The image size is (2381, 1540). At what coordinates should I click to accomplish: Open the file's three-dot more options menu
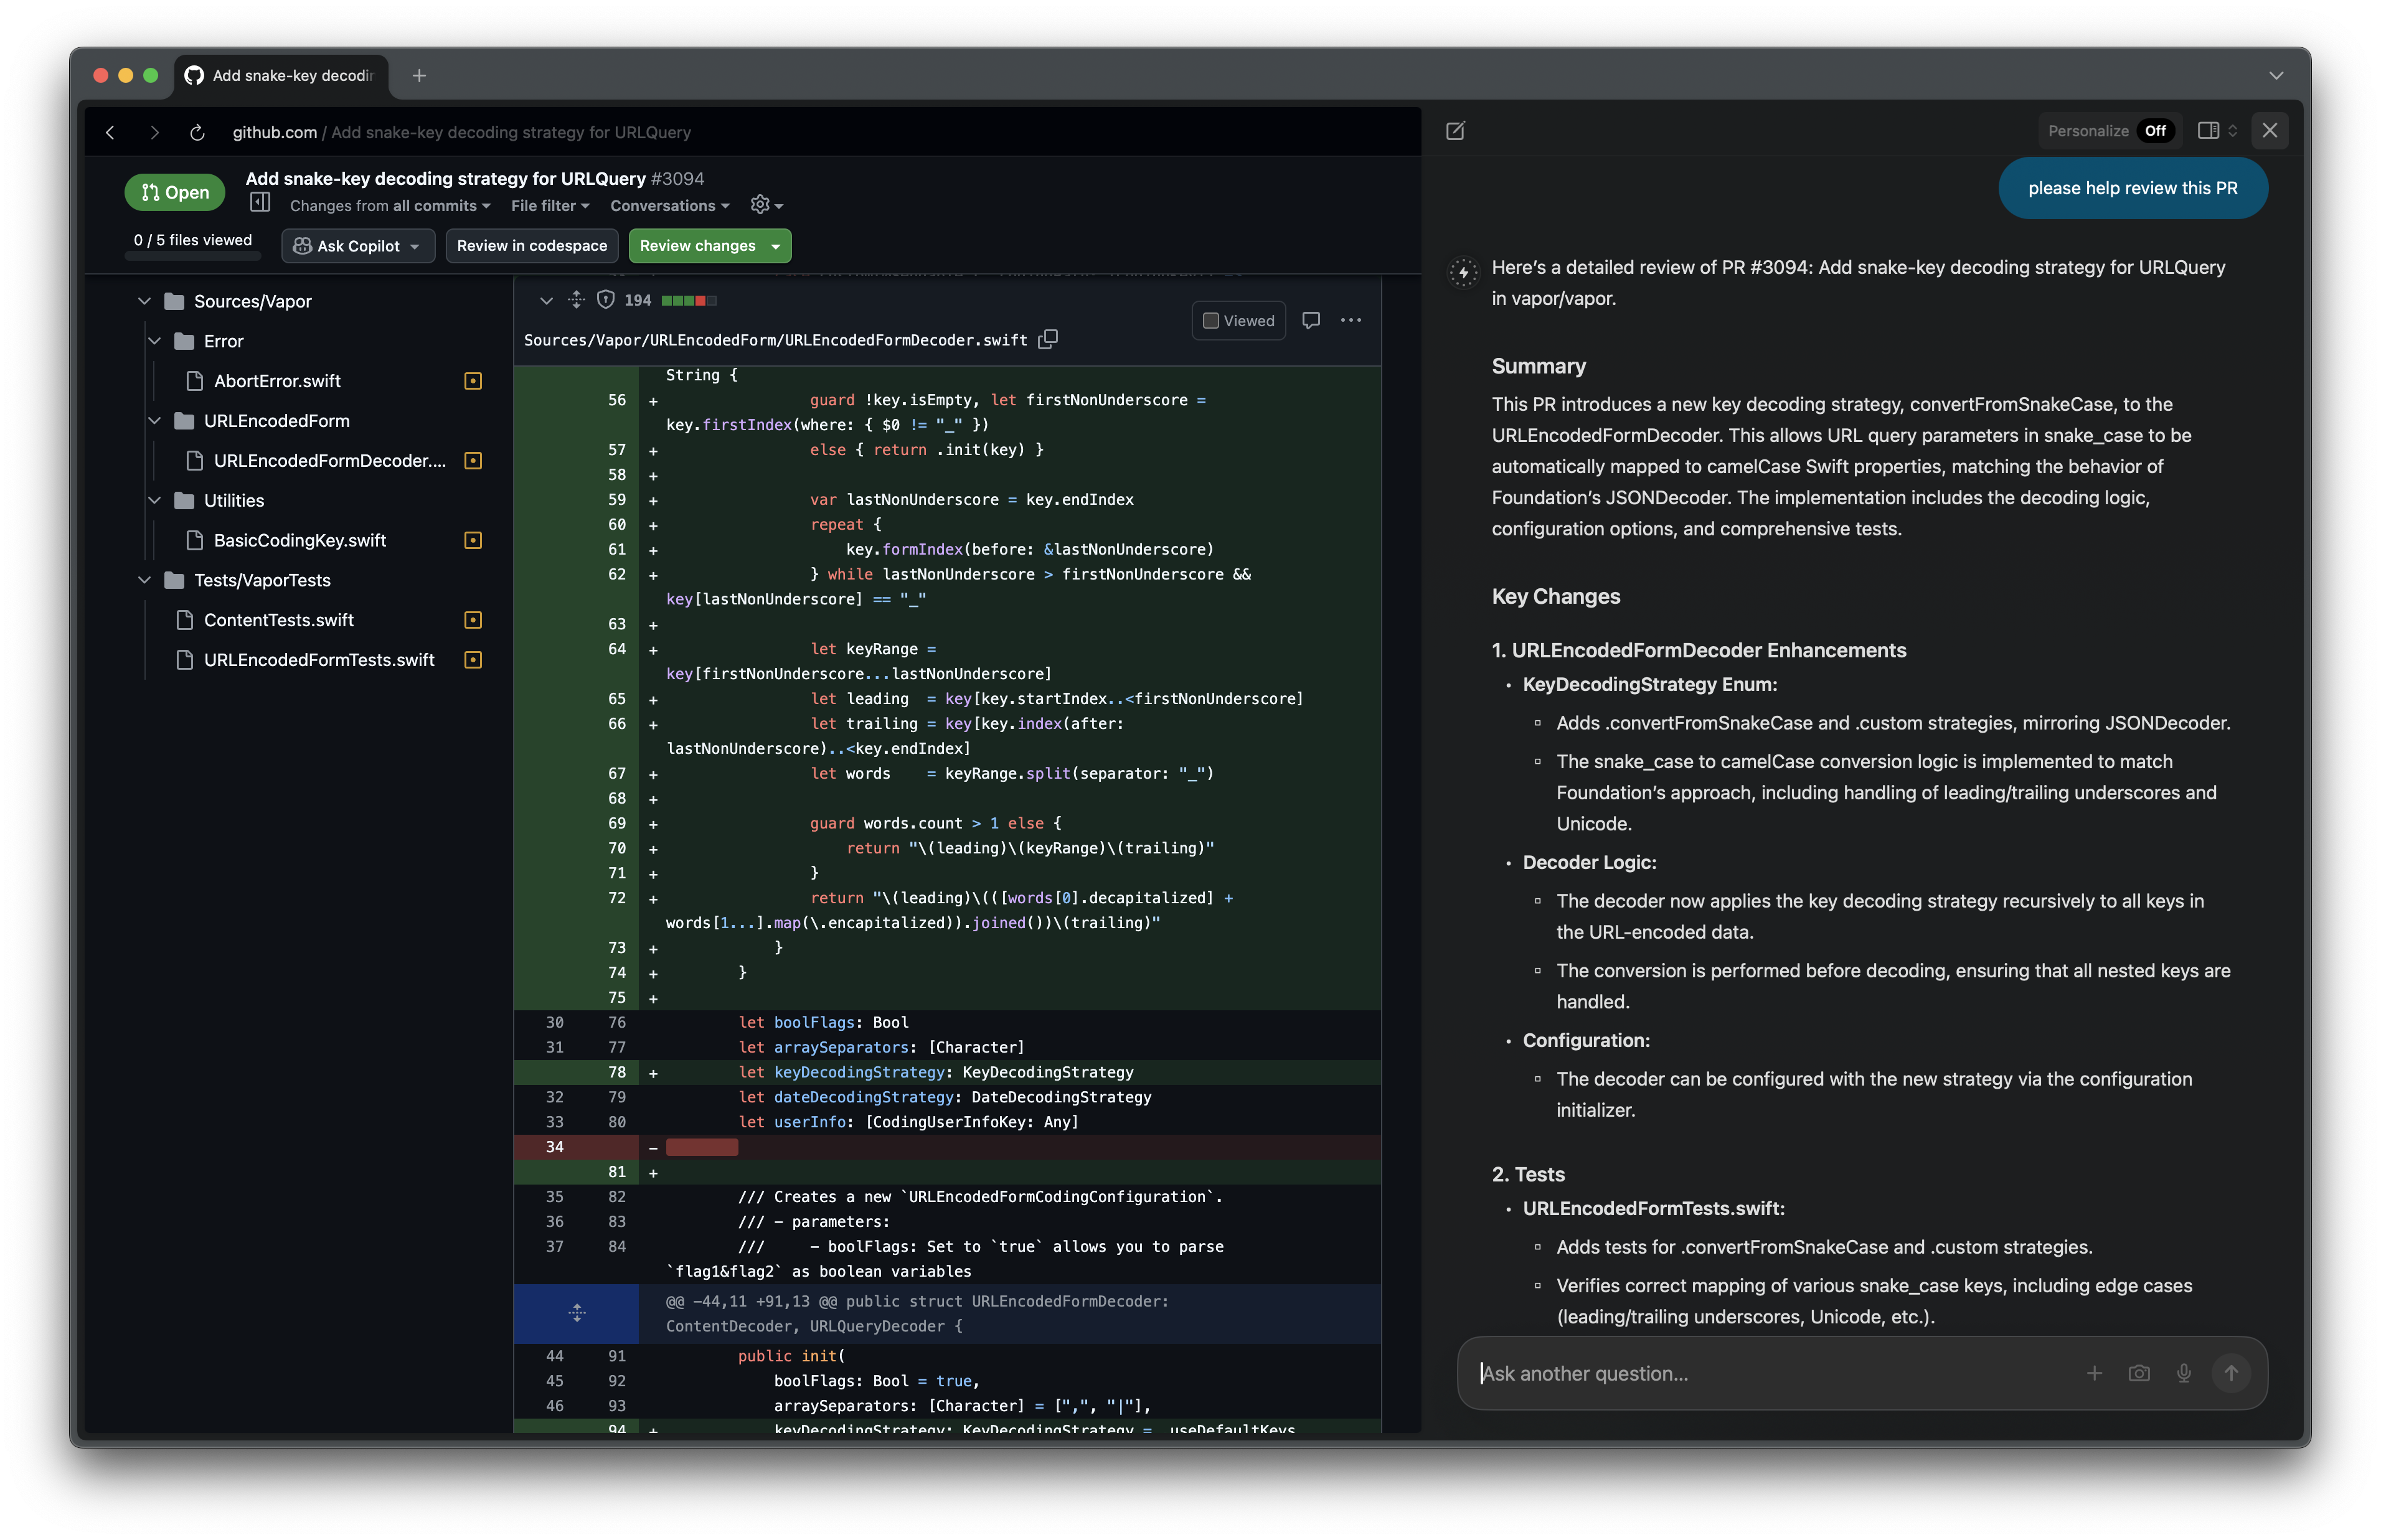point(1350,320)
